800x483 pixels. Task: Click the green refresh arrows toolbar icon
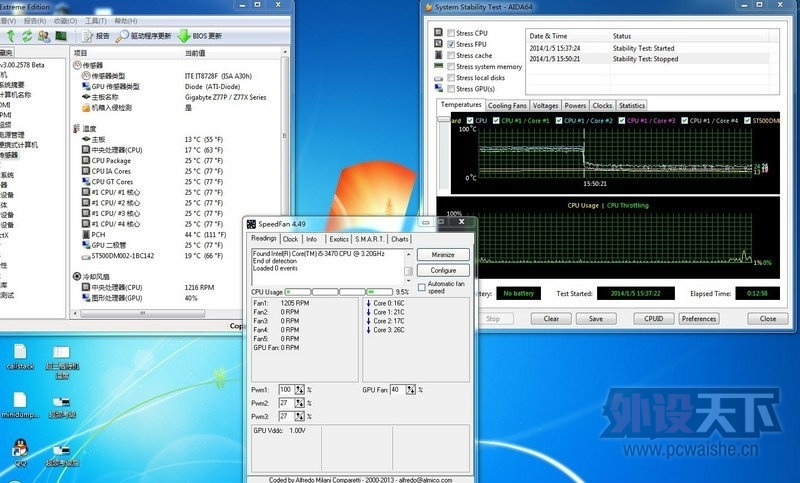[27, 36]
